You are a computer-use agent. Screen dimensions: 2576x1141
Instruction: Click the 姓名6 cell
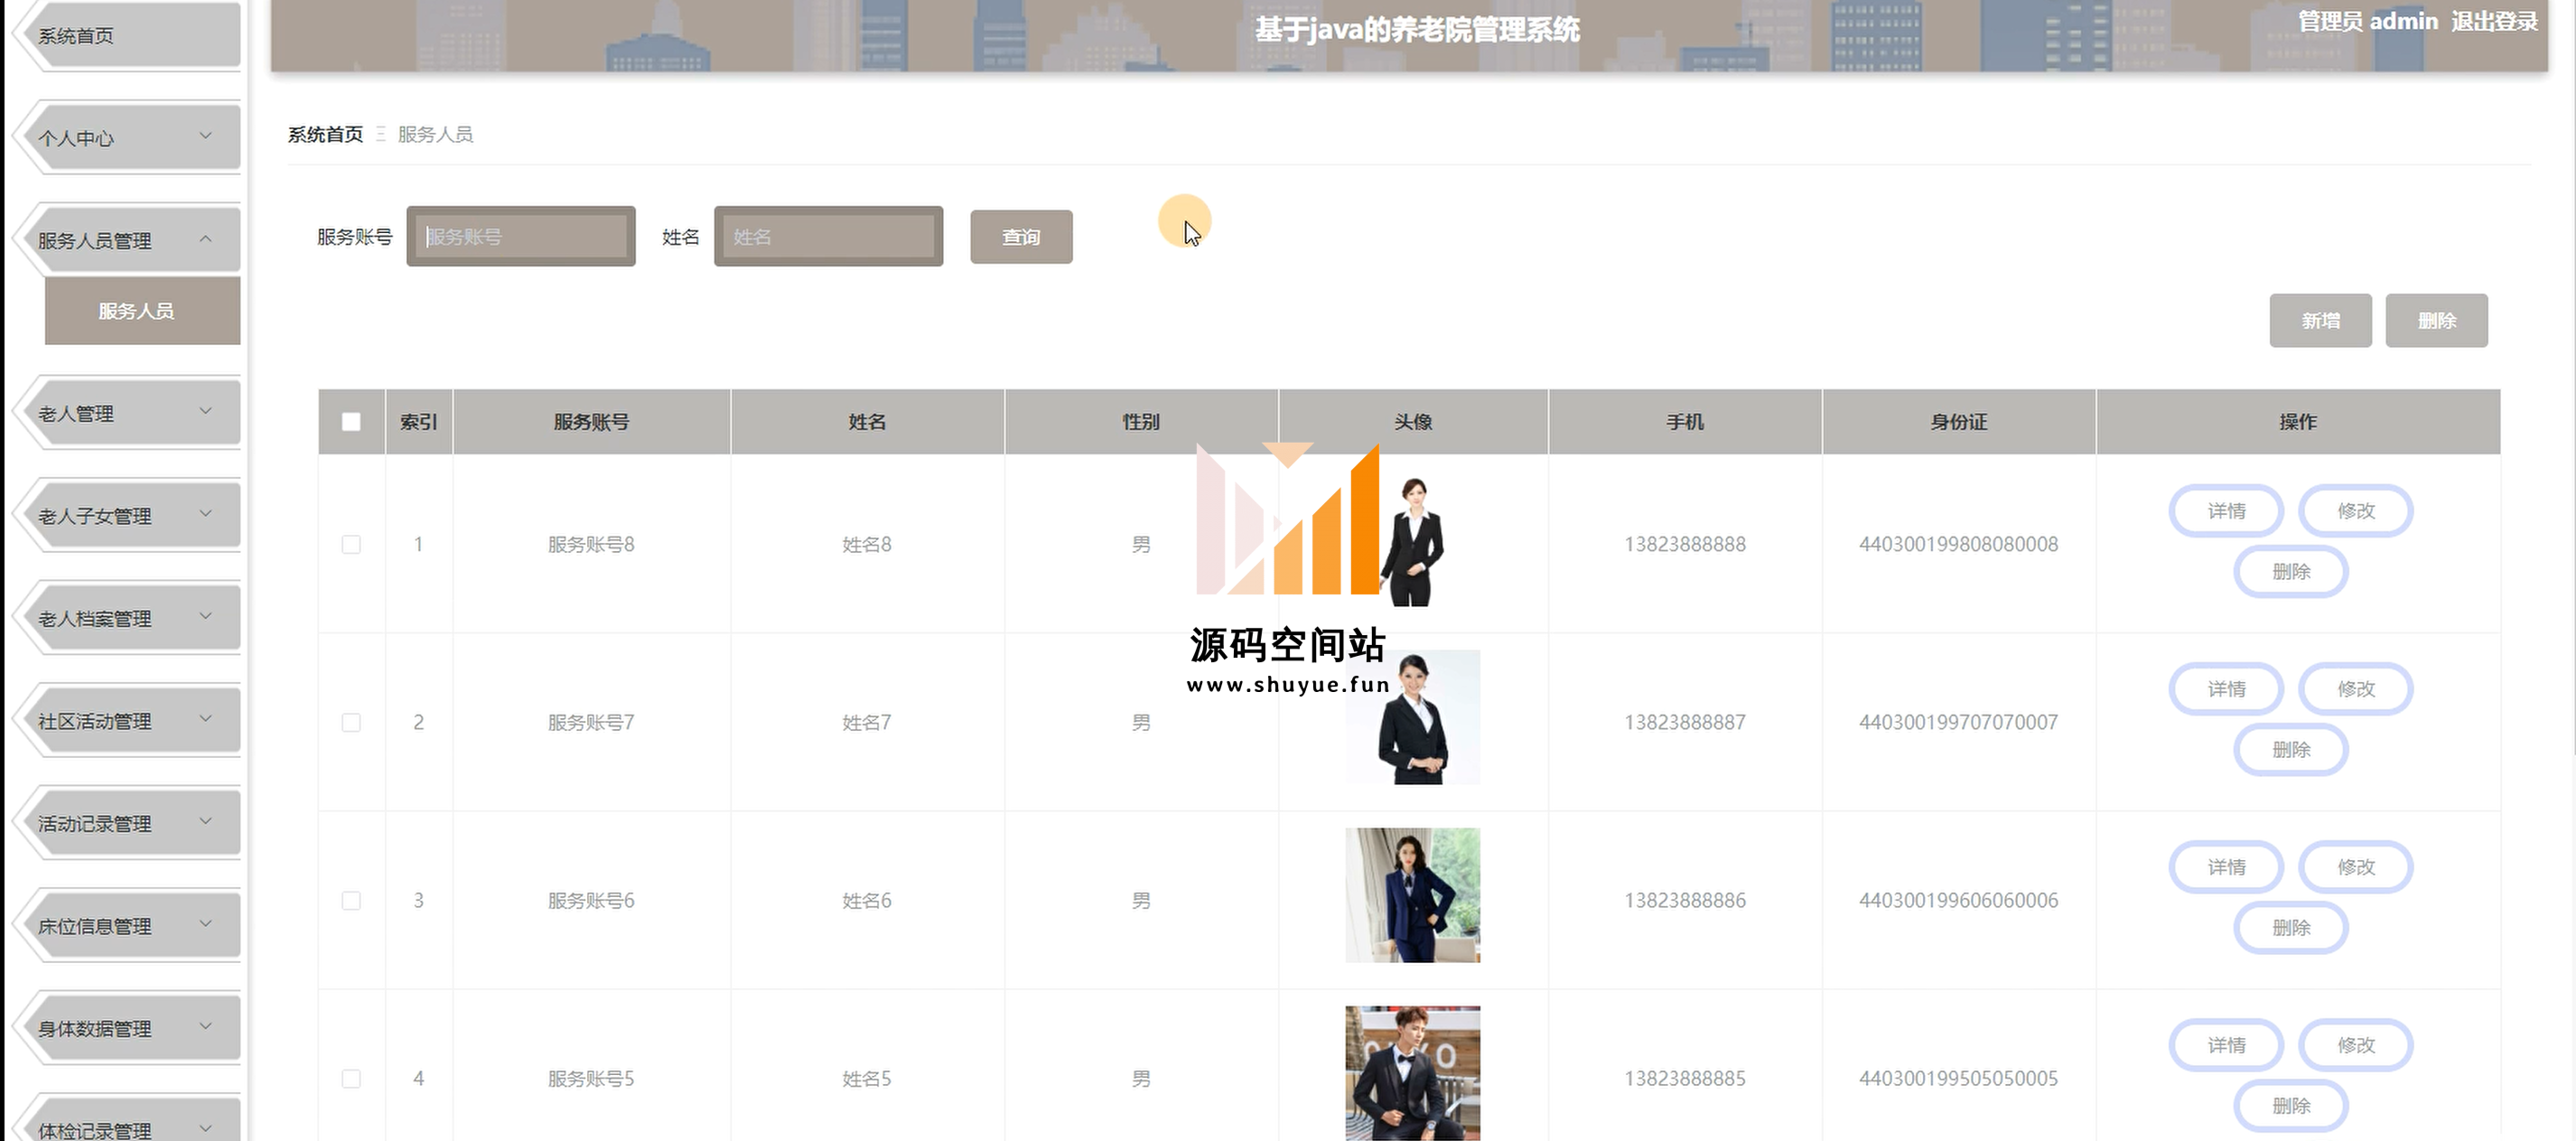pyautogui.click(x=867, y=901)
